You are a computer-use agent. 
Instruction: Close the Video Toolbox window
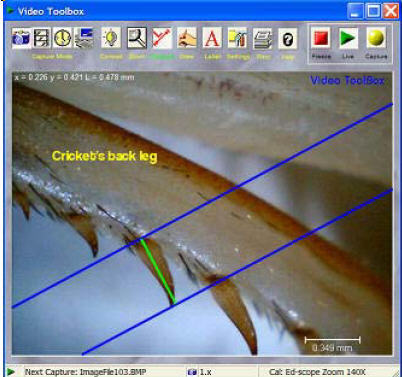point(391,11)
